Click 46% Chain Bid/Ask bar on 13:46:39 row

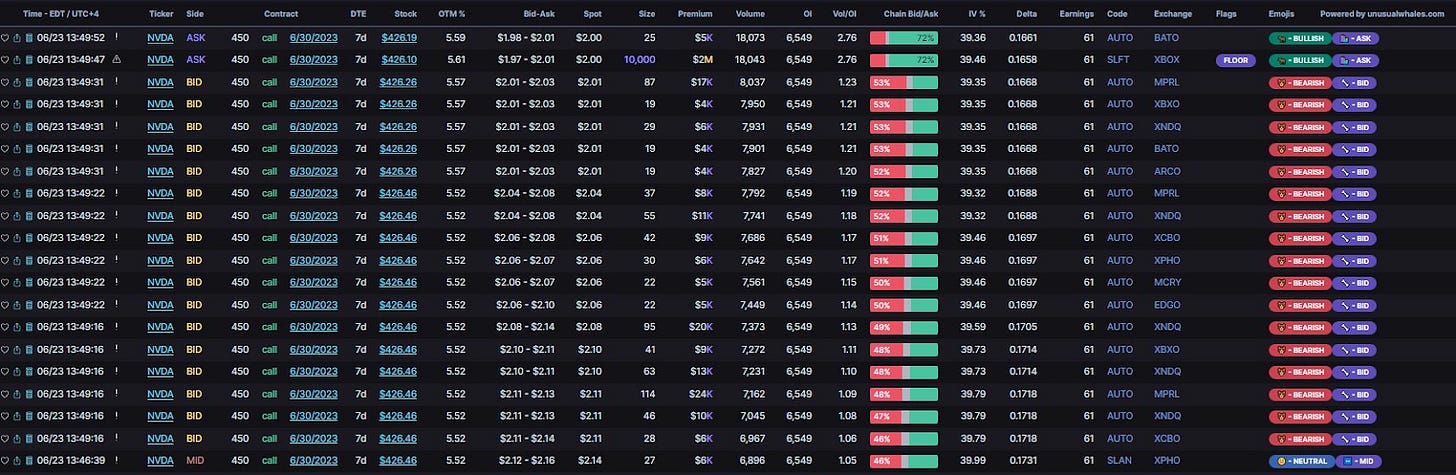tap(904, 460)
